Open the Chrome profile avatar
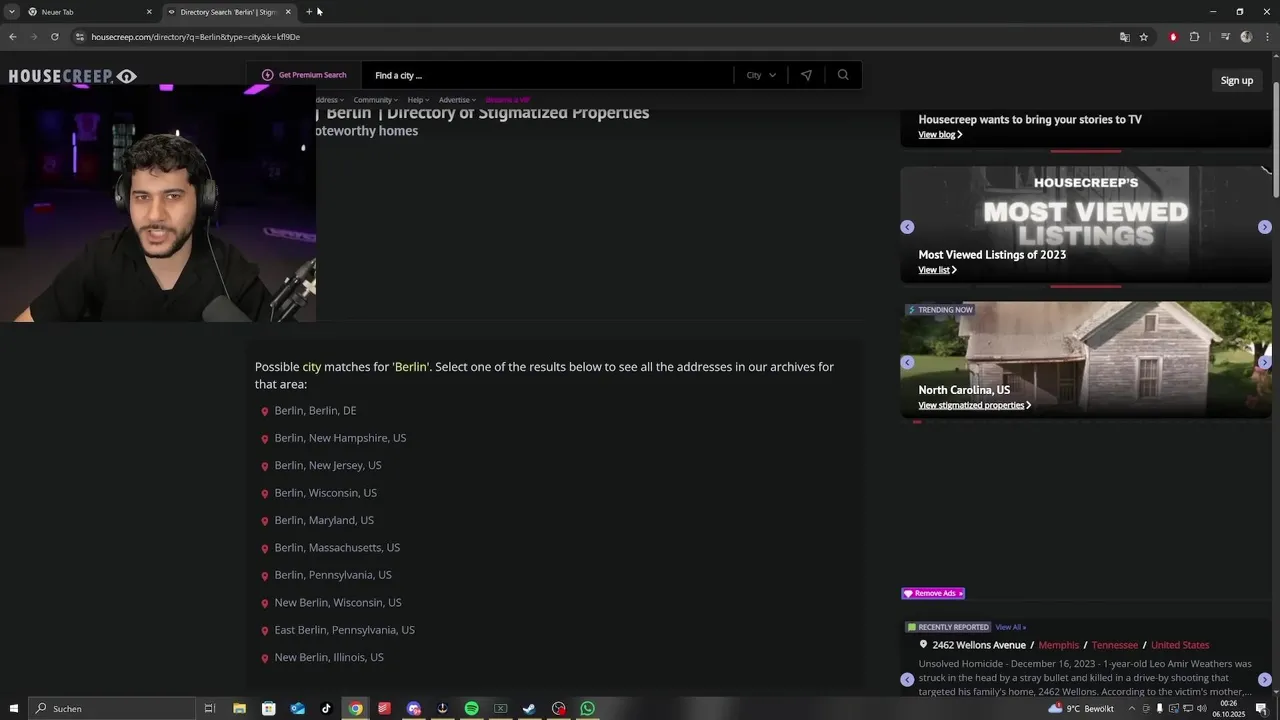The height and width of the screenshot is (720, 1280). 1246,37
